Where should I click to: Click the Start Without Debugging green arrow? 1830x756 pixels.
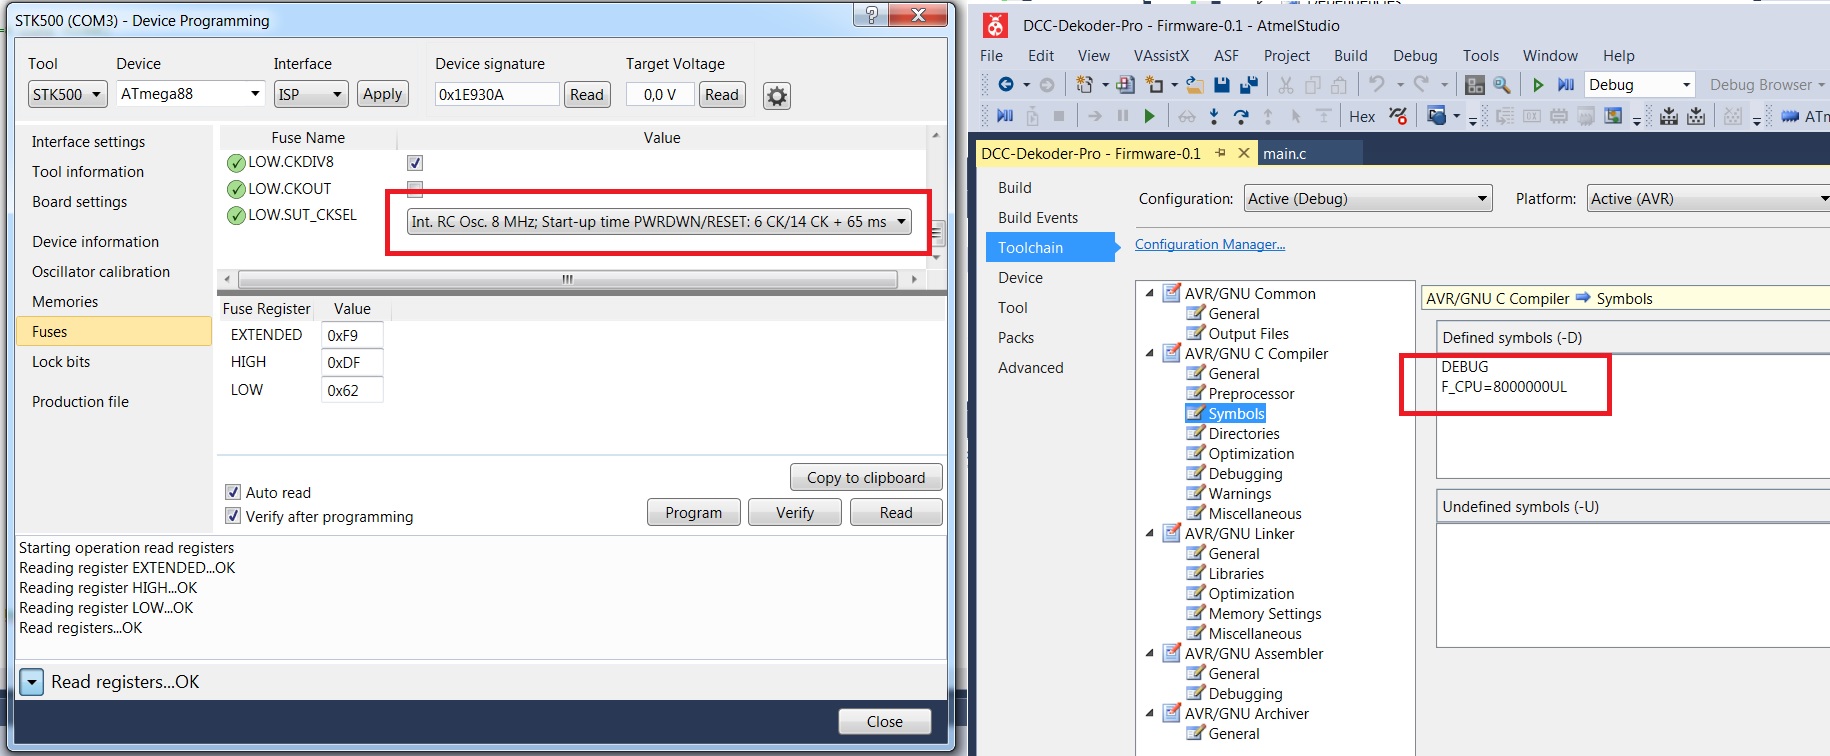pyautogui.click(x=1538, y=85)
